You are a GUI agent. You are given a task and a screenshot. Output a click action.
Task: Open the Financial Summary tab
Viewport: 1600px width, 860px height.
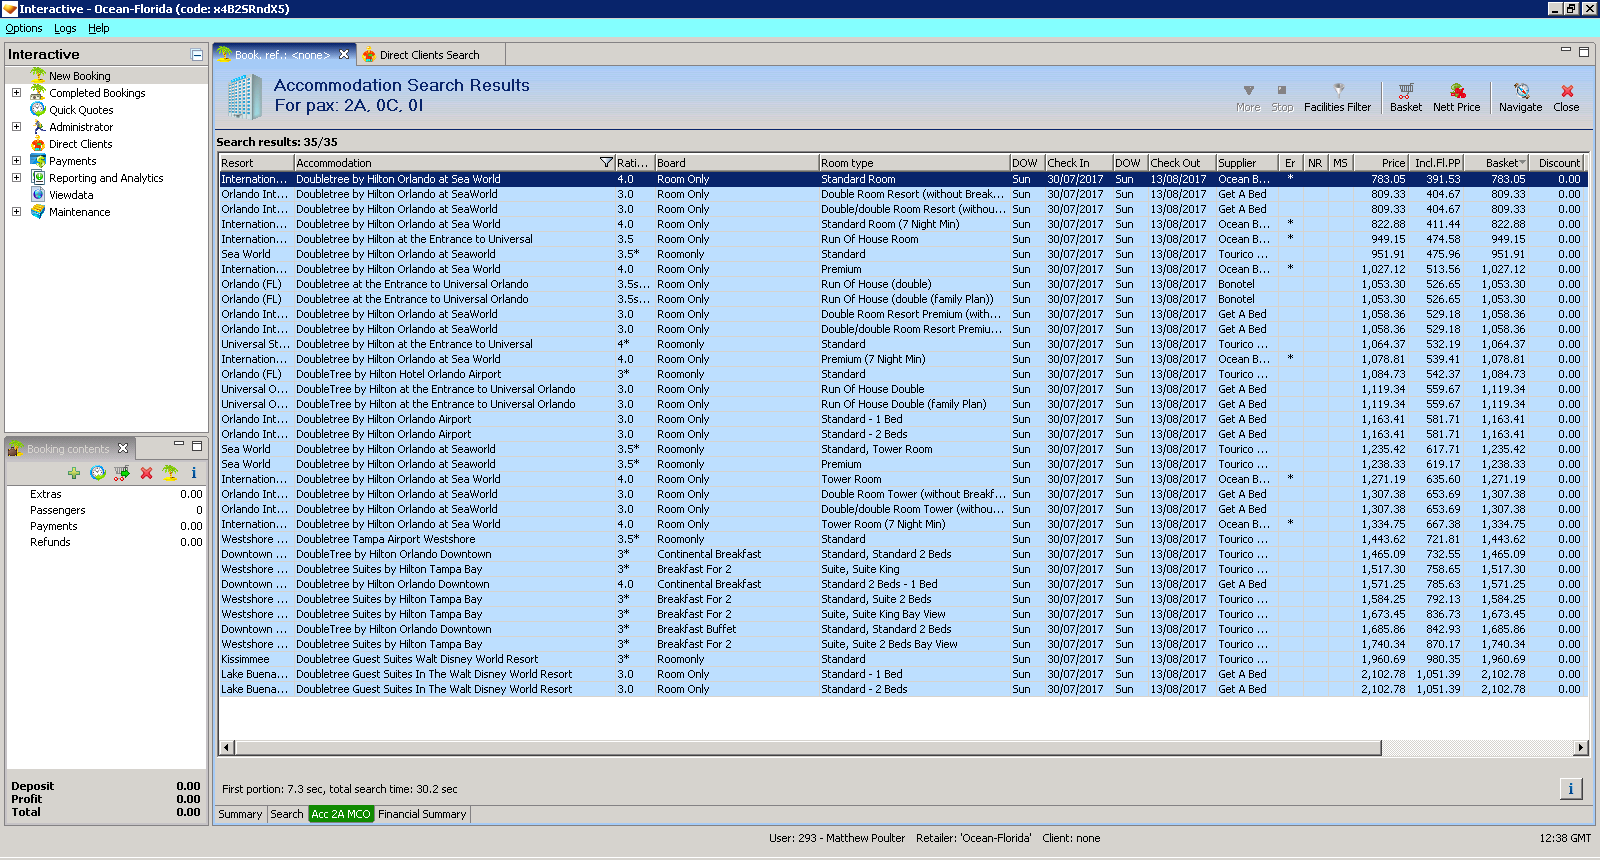click(x=422, y=814)
